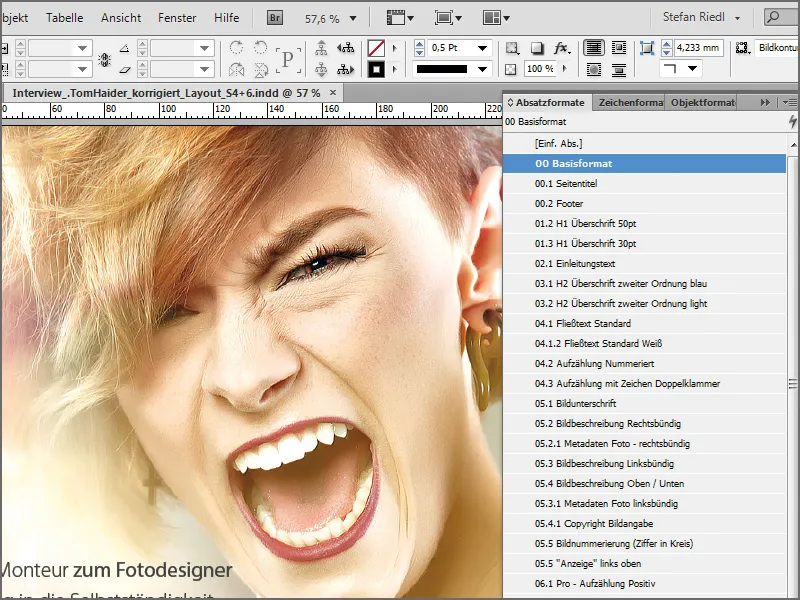The image size is (800, 600).
Task: Open the shear angle dropdown
Action: pyautogui.click(x=205, y=69)
